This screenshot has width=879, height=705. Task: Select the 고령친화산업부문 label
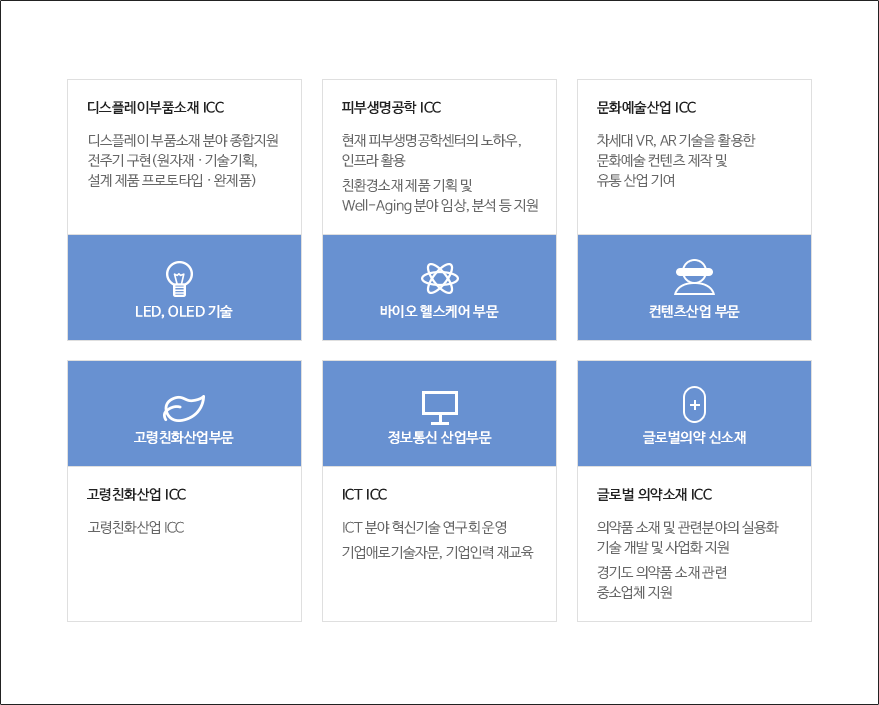point(184,437)
